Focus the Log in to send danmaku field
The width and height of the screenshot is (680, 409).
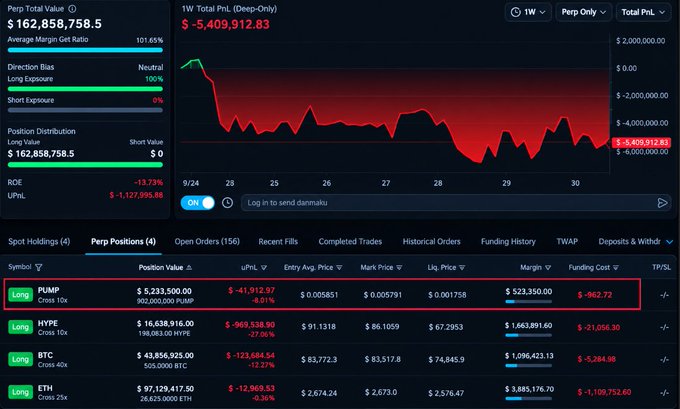456,203
